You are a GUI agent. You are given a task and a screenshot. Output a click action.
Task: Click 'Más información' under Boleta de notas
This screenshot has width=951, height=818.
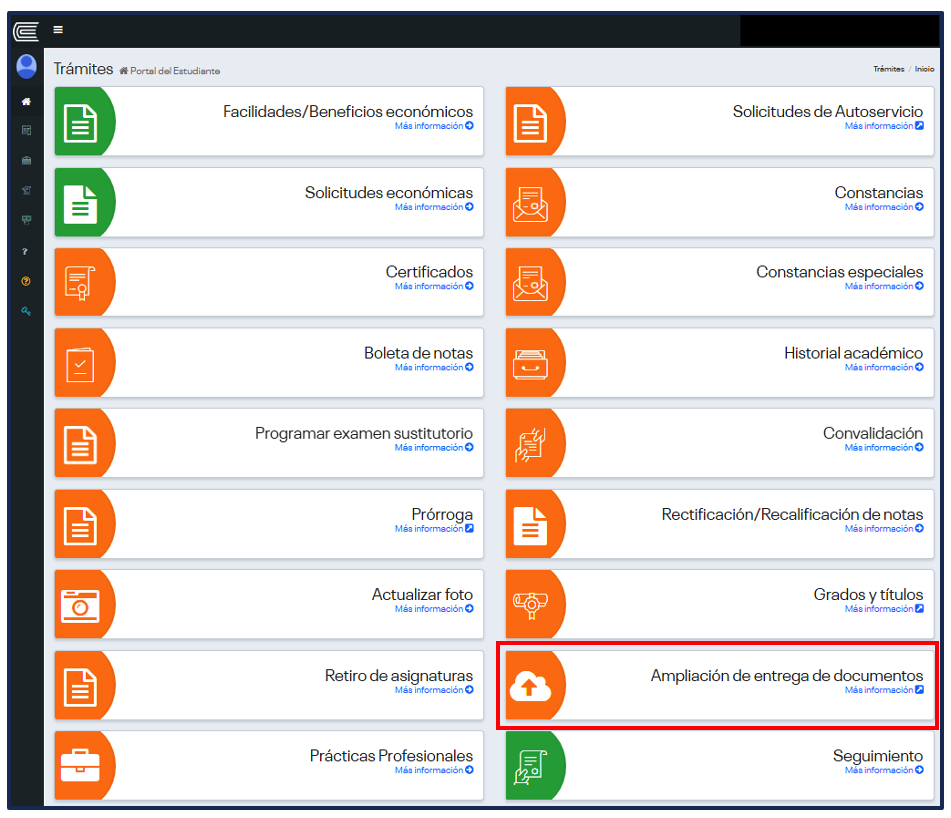[434, 368]
